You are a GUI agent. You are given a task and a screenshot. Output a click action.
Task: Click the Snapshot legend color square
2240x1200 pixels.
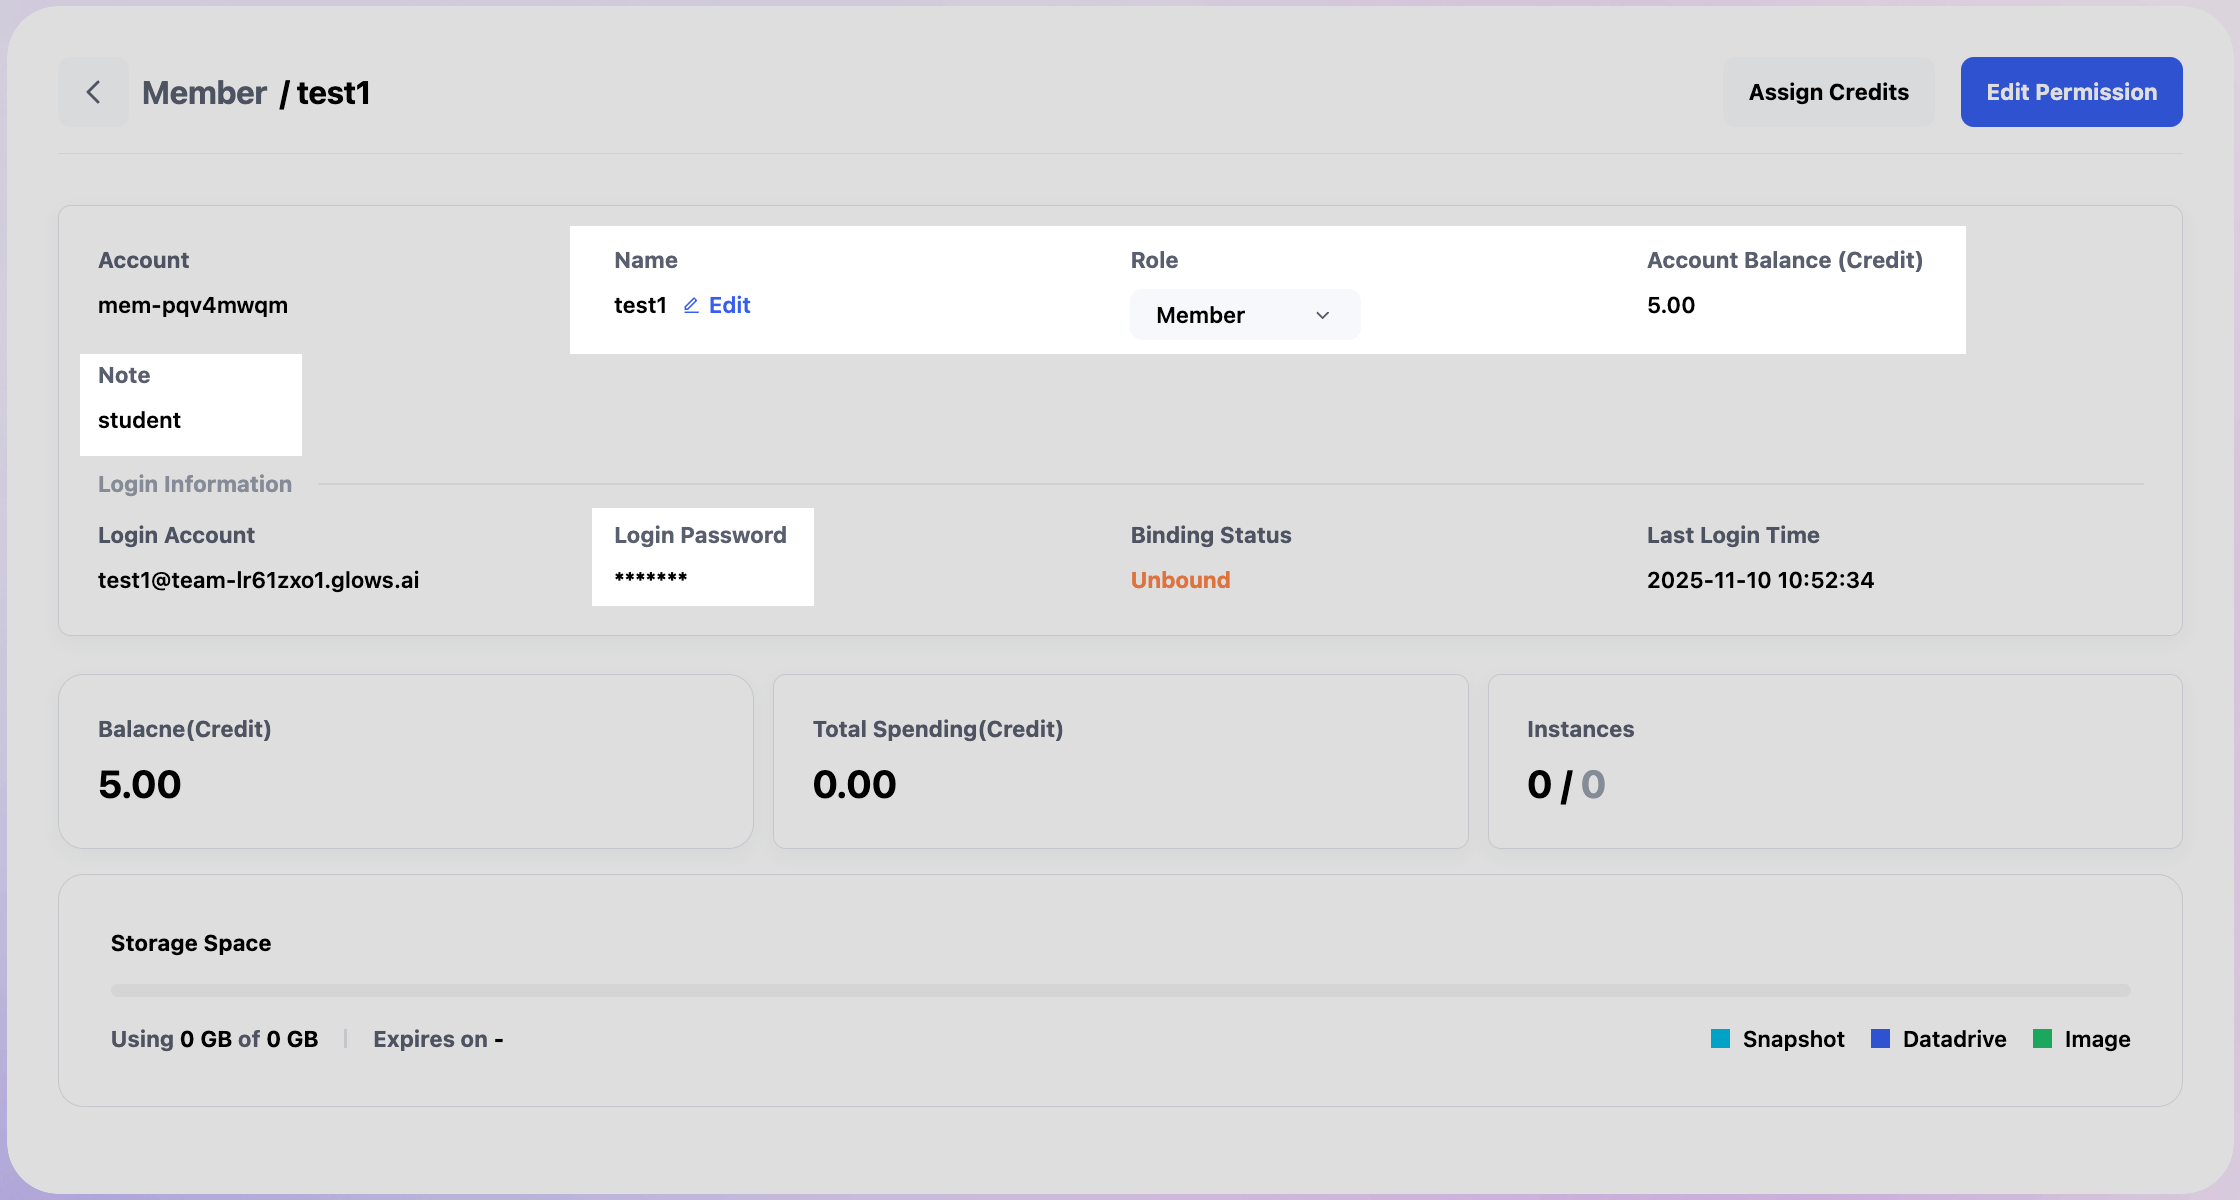click(x=1720, y=1039)
